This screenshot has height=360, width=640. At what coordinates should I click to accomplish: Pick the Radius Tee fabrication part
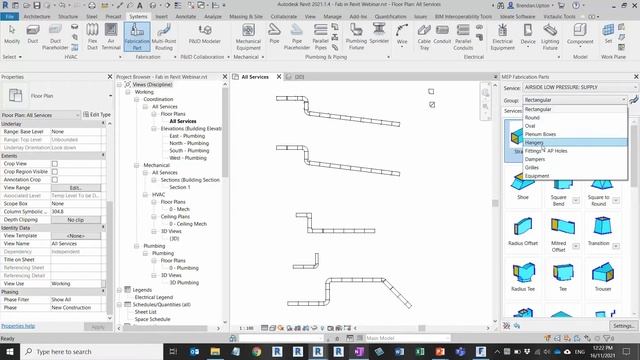click(x=523, y=277)
